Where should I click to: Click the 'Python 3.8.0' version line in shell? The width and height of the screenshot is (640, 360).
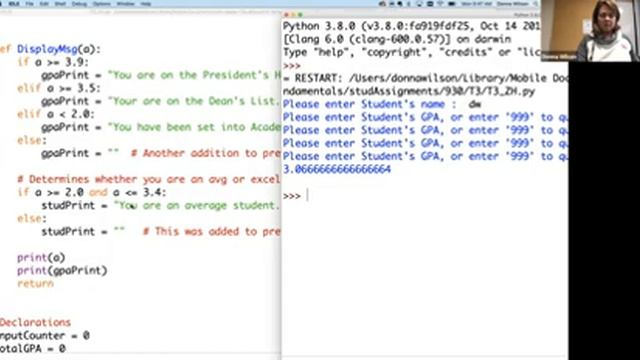point(411,26)
